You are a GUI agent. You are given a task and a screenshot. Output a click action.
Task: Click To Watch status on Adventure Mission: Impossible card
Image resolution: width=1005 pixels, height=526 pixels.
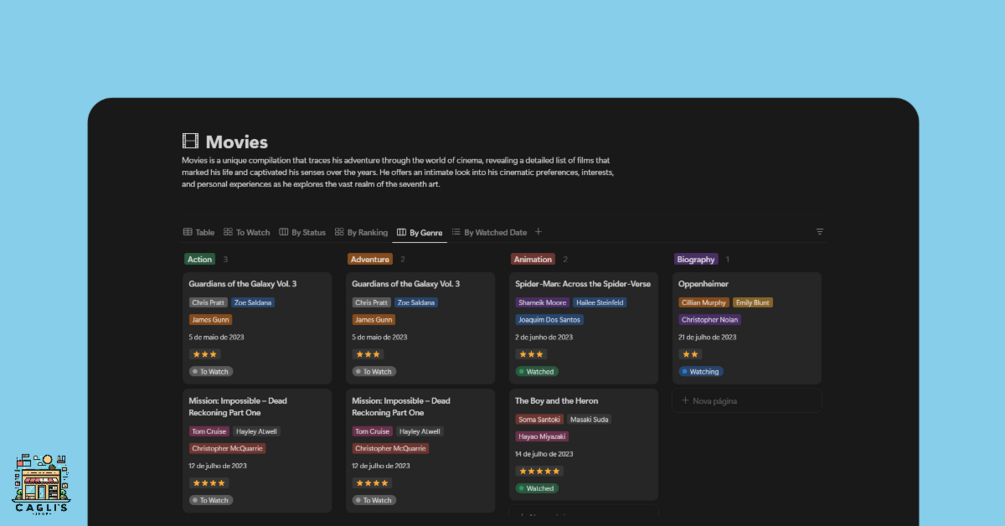click(x=374, y=500)
